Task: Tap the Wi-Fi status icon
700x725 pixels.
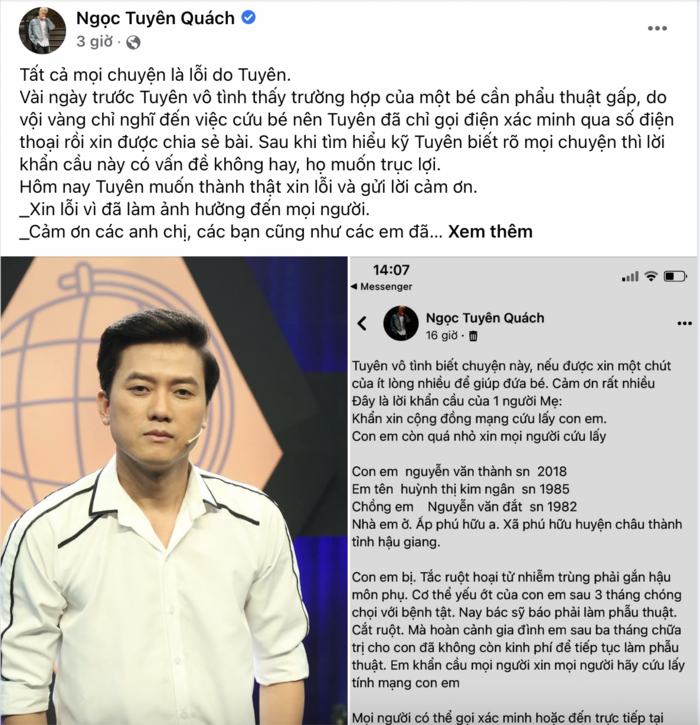Action: pyautogui.click(x=651, y=276)
